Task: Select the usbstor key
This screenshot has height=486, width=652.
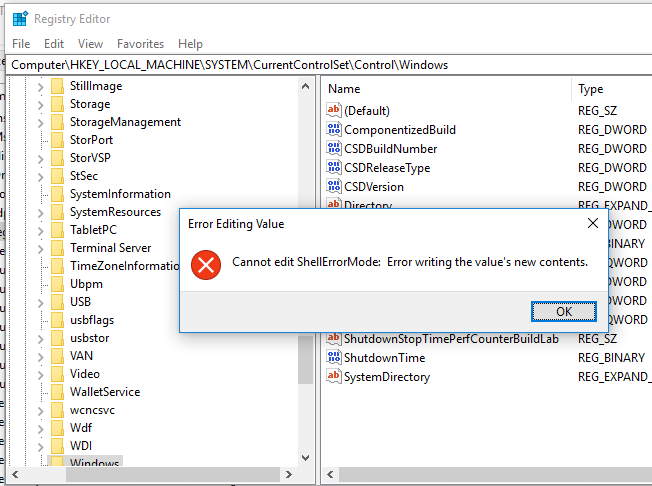Action: [x=89, y=338]
